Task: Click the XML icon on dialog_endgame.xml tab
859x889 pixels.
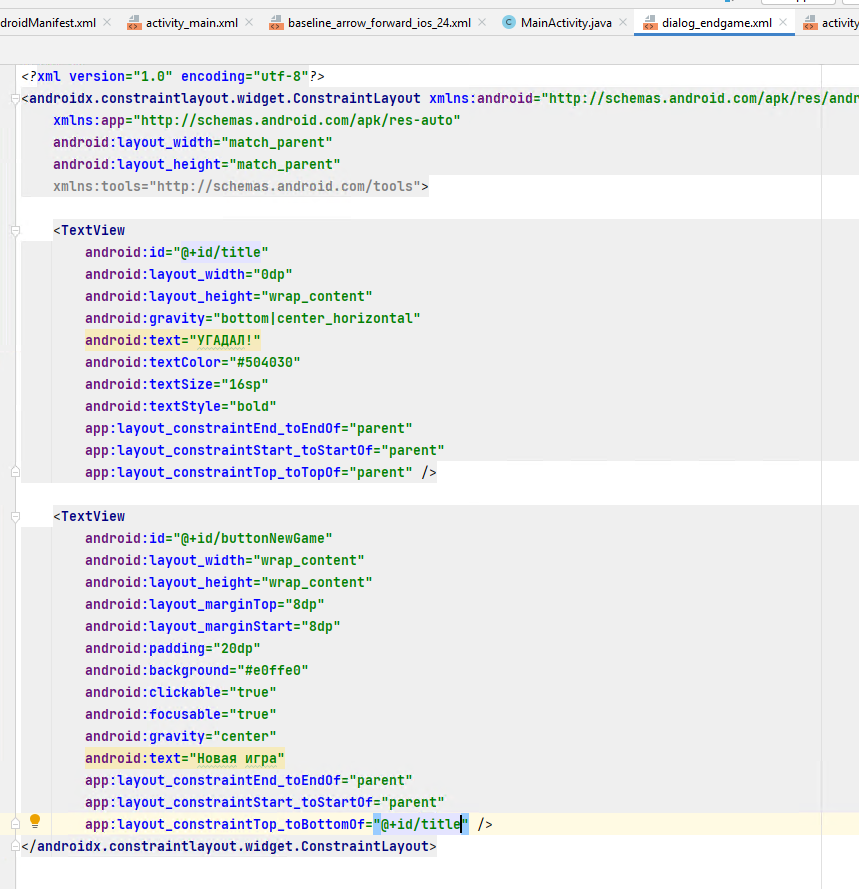Action: coord(650,23)
